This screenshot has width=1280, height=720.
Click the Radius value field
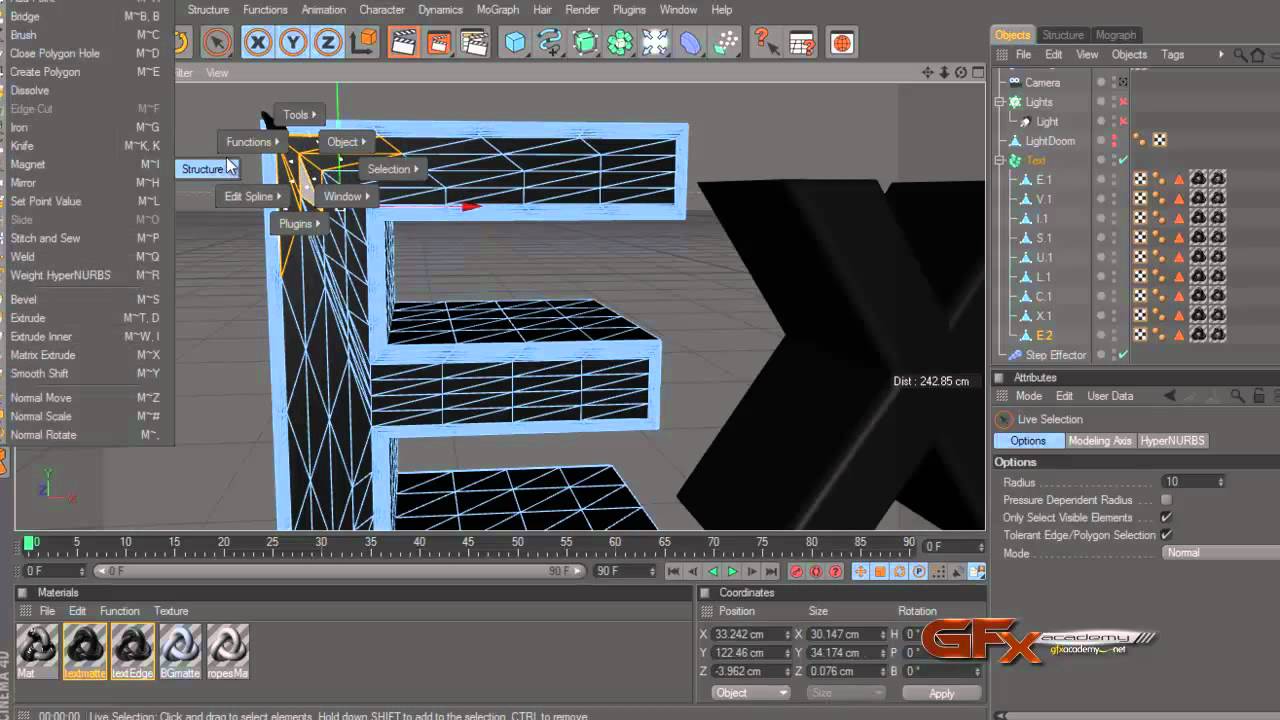(1194, 482)
